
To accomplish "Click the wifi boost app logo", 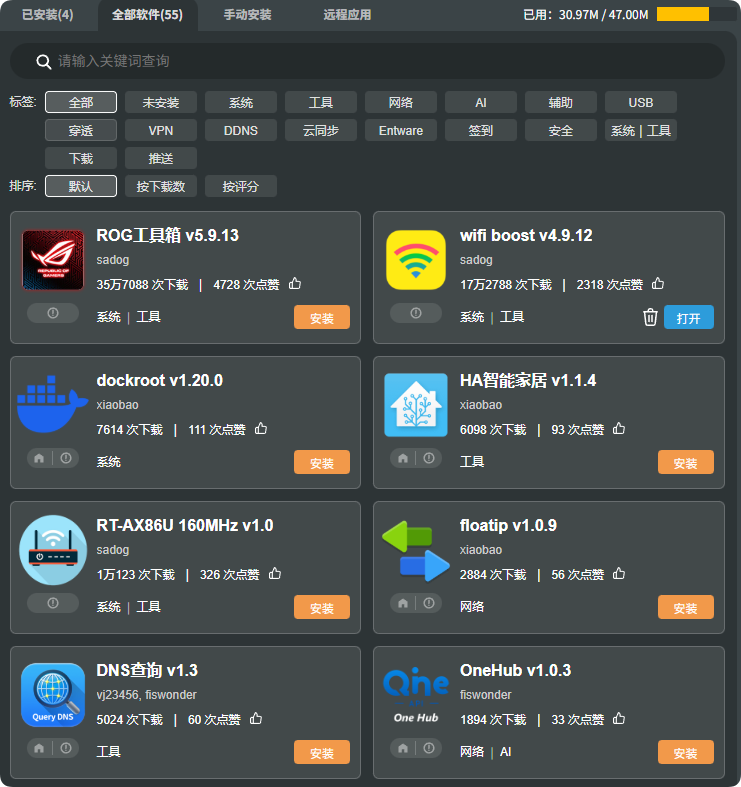I will tap(416, 260).
